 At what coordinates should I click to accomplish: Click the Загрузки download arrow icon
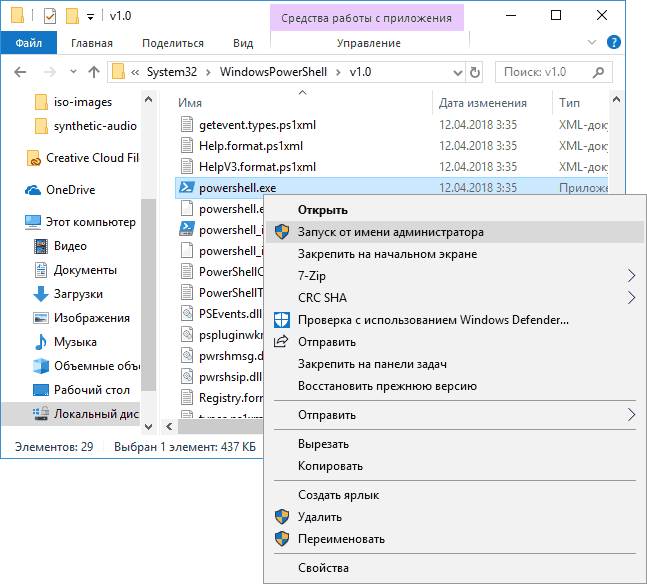point(41,294)
